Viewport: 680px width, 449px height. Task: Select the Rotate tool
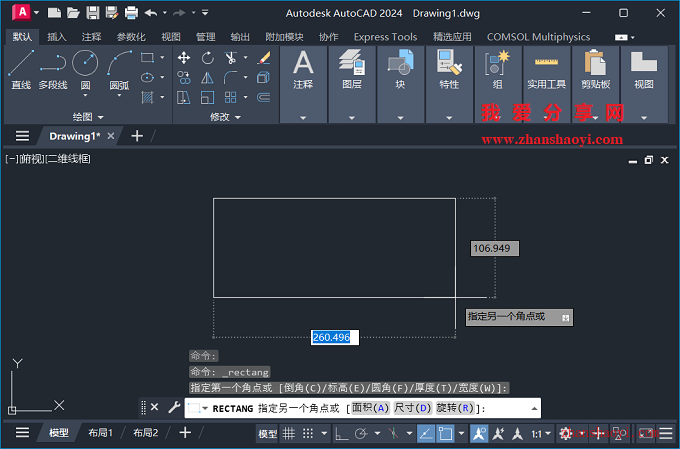click(207, 57)
